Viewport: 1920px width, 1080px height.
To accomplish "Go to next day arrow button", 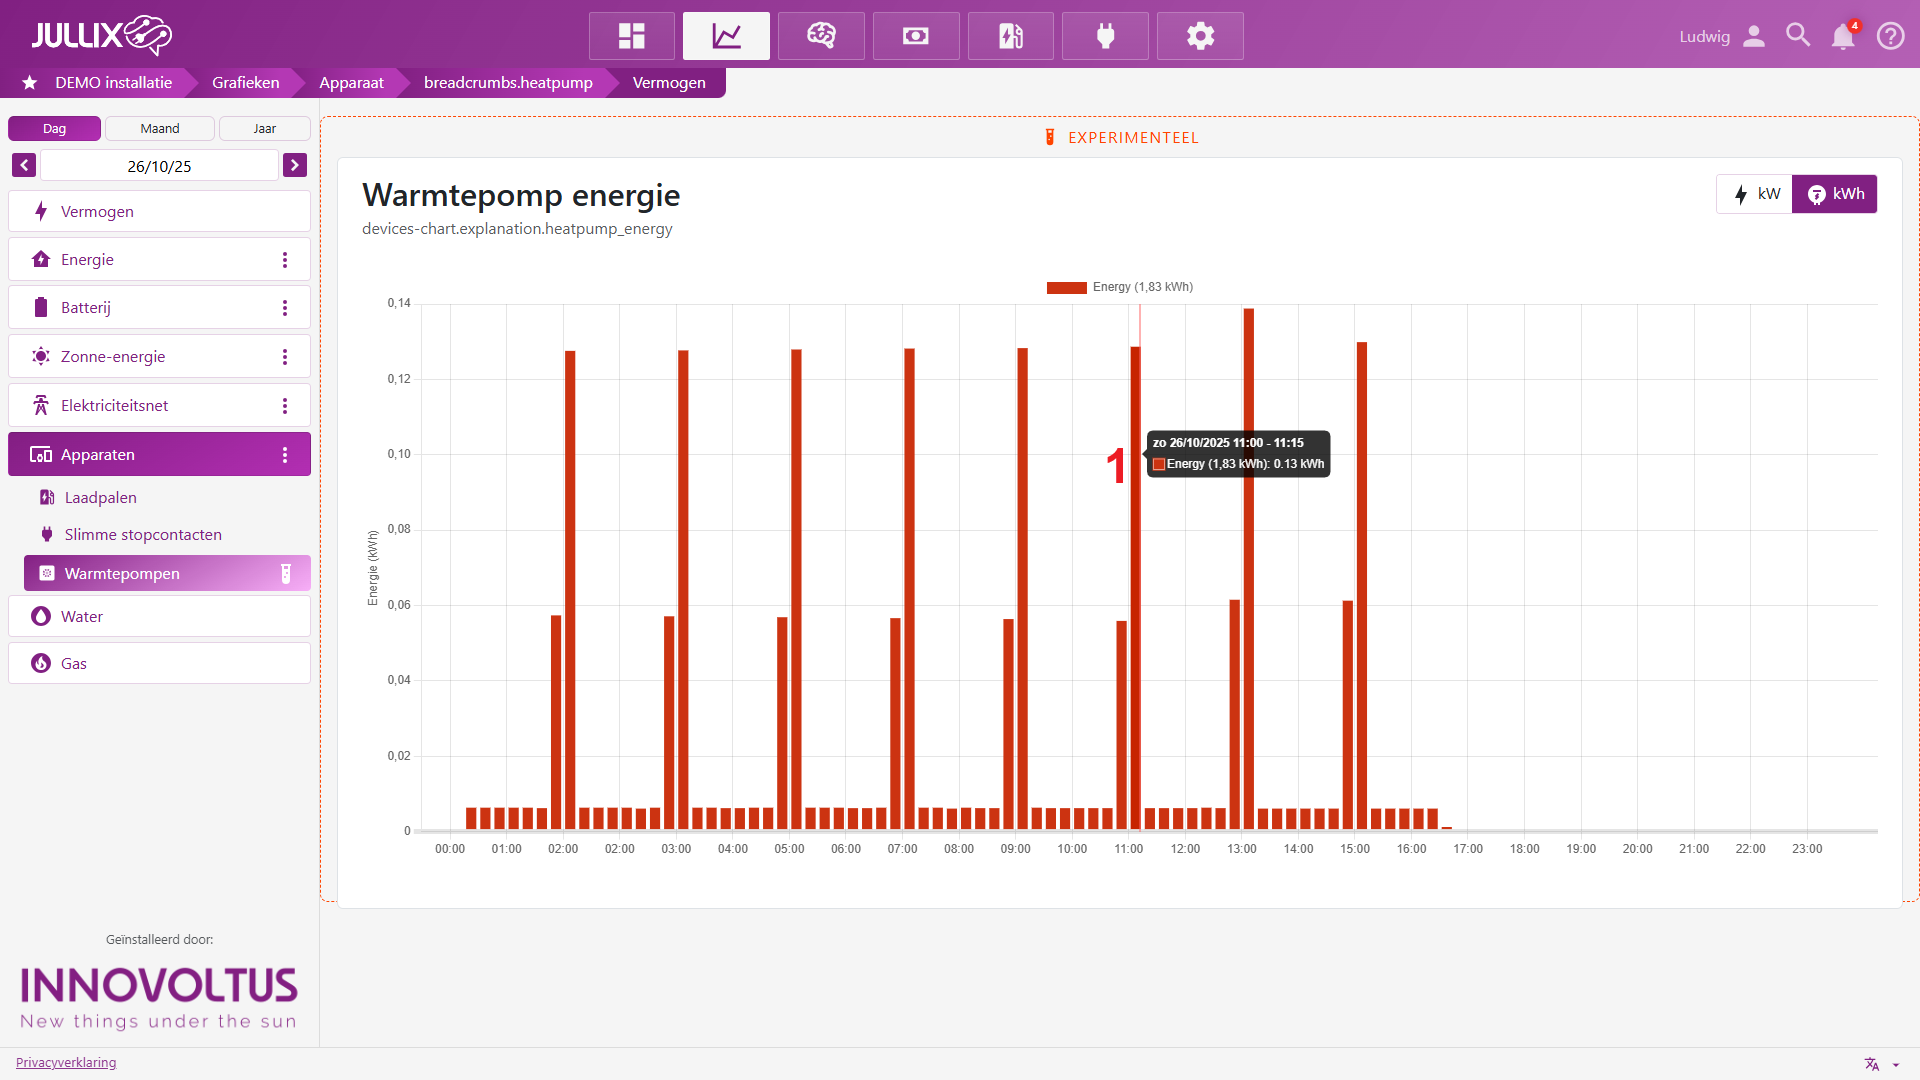I will point(294,165).
